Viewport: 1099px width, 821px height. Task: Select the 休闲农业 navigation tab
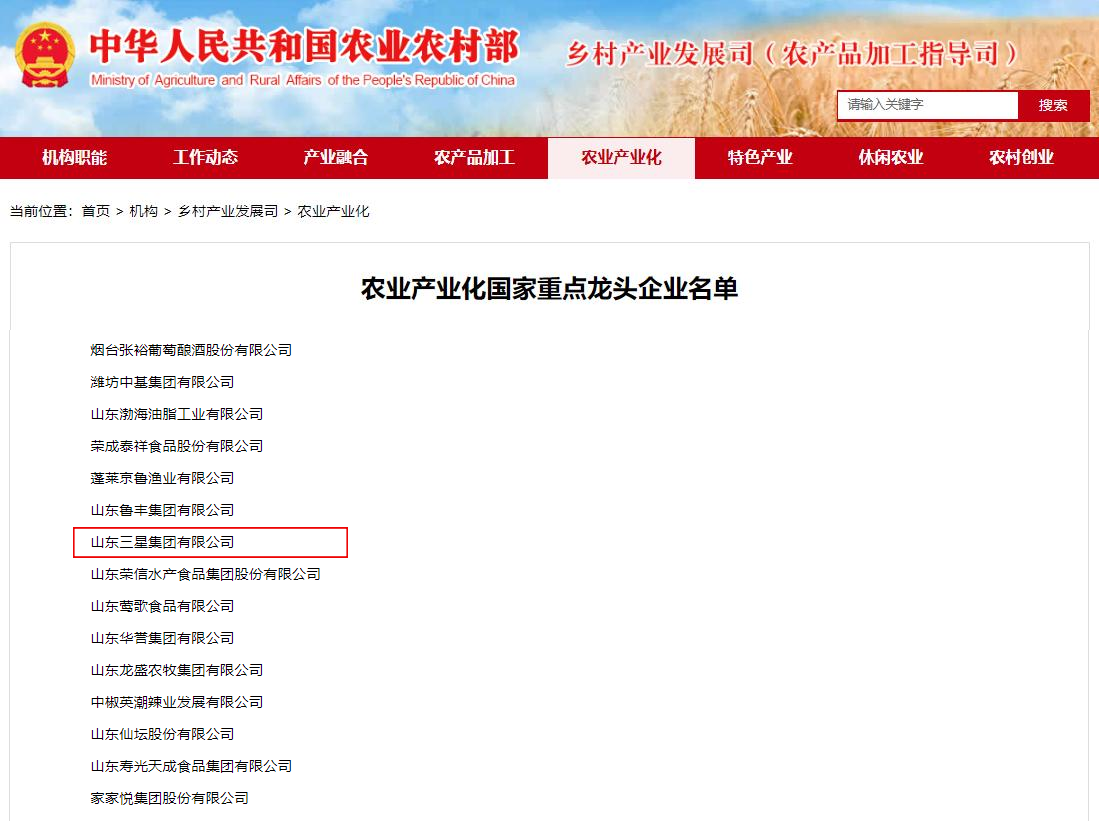pyautogui.click(x=890, y=158)
